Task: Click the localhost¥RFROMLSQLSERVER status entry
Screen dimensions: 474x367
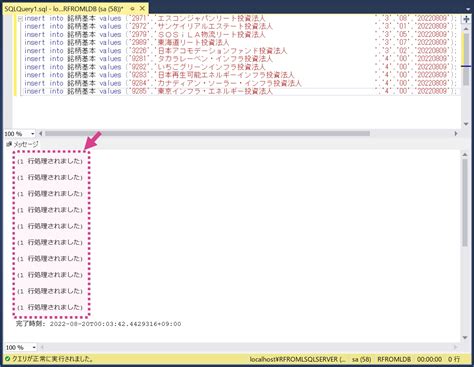Action: pyautogui.click(x=298, y=359)
